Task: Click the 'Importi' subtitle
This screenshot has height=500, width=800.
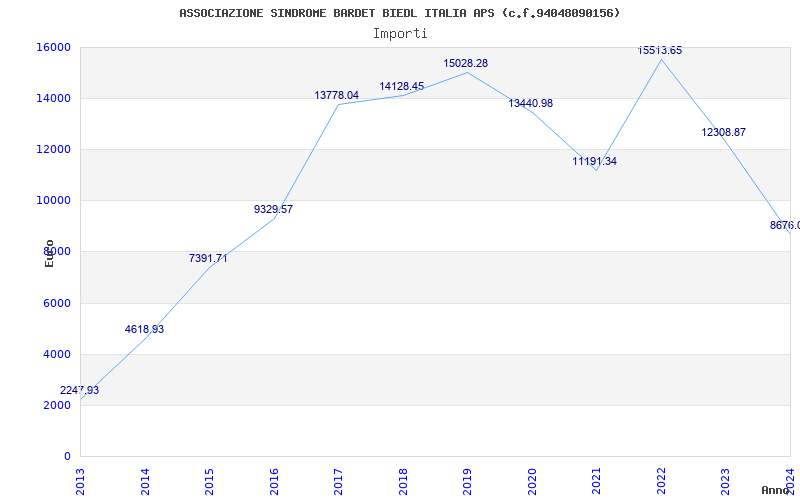Action: (x=400, y=34)
